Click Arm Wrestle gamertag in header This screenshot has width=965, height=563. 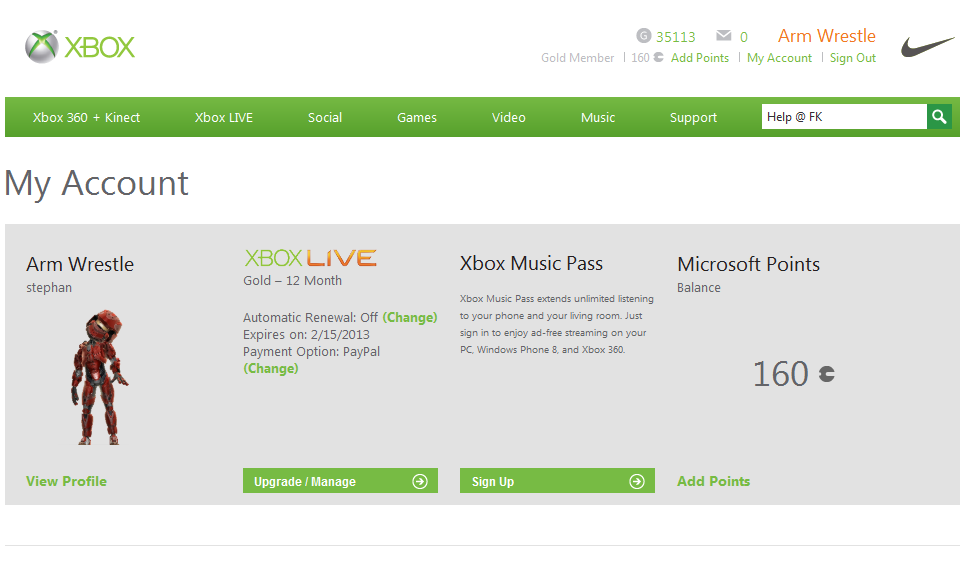pyautogui.click(x=827, y=36)
